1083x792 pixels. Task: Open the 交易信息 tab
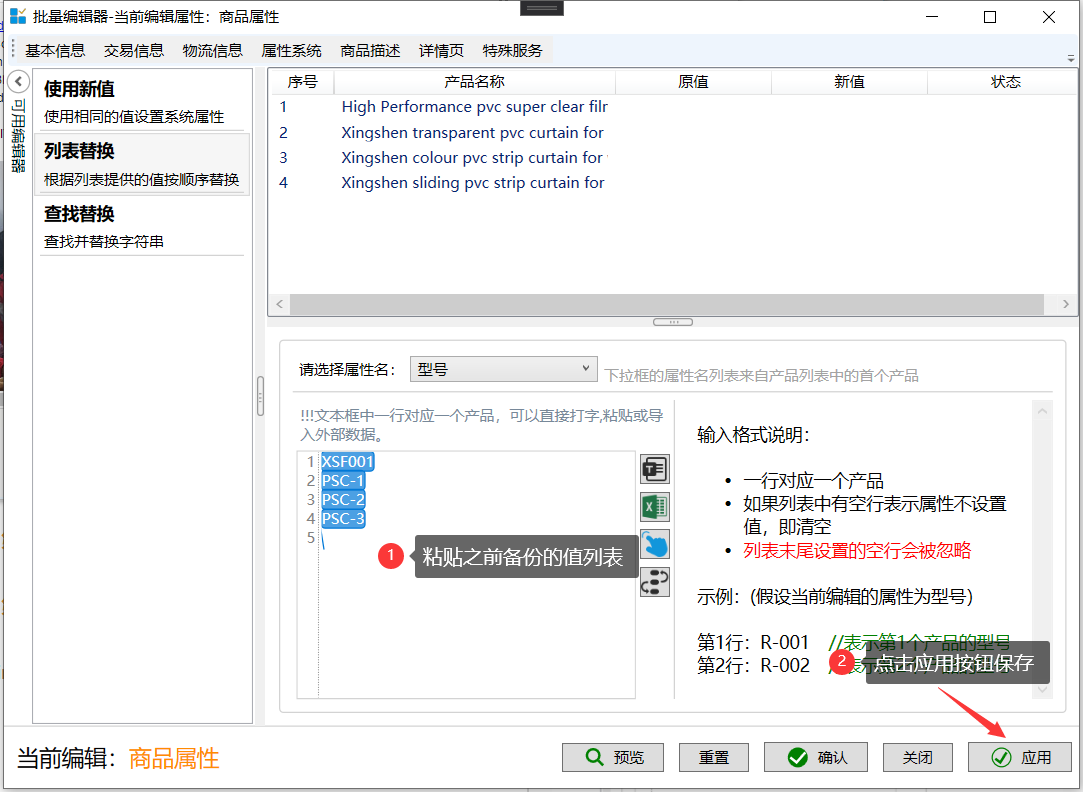click(134, 51)
